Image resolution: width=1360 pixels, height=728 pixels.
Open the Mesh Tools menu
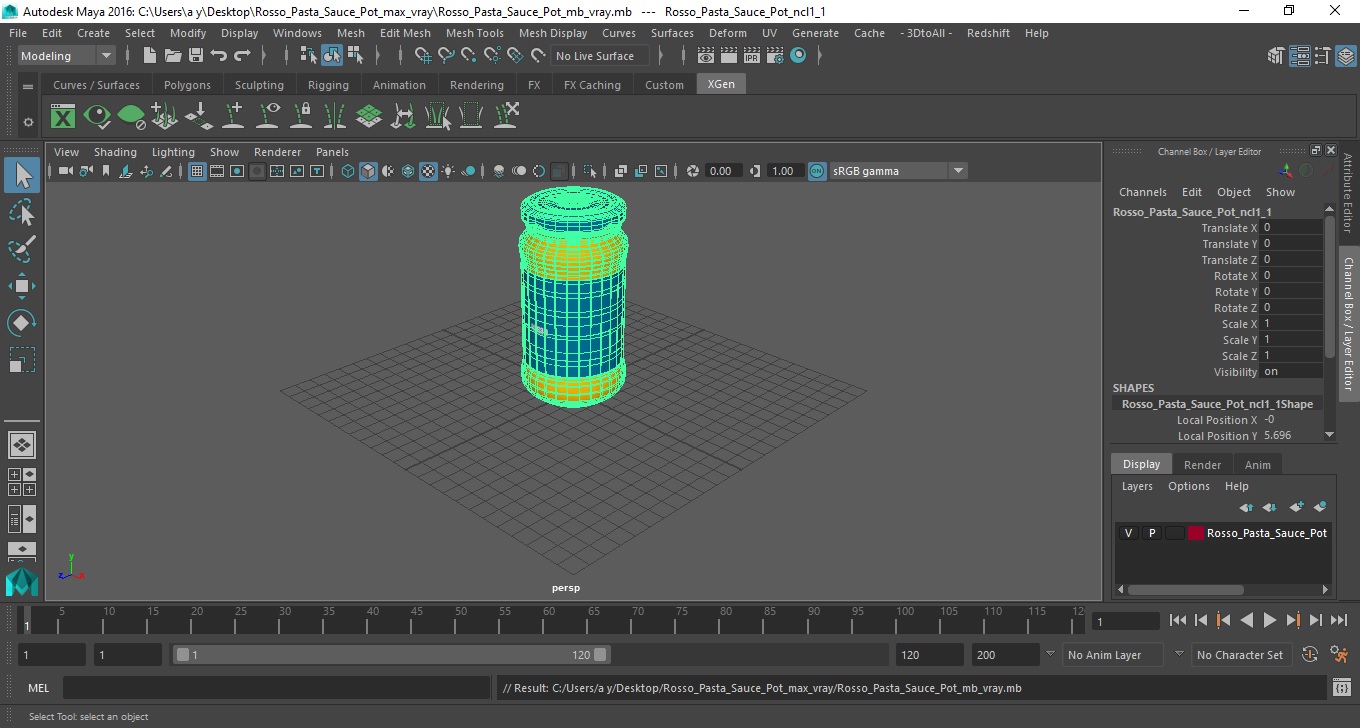(x=474, y=33)
